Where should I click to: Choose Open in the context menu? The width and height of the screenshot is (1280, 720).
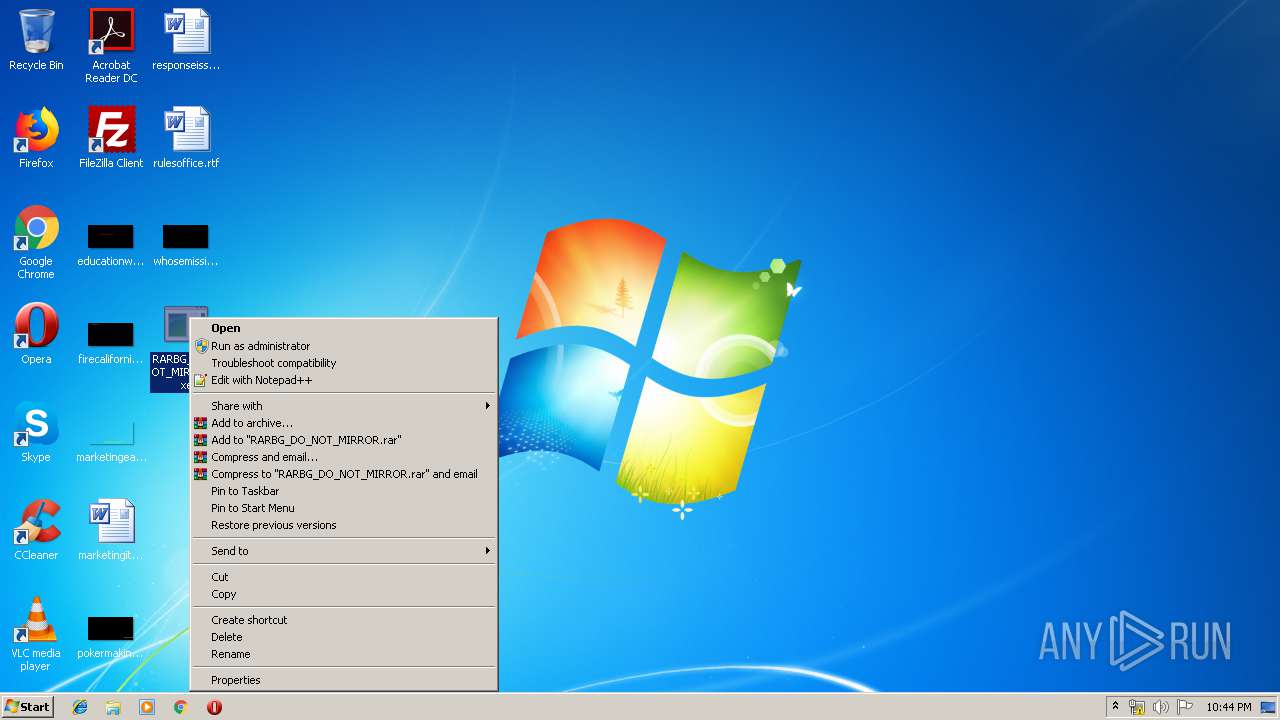343,328
